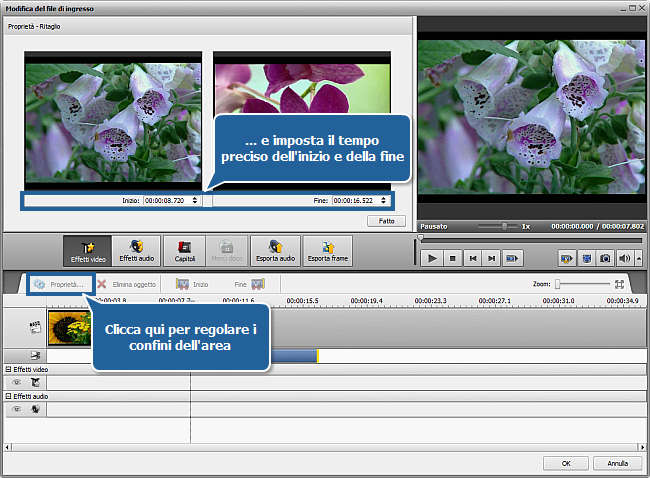Stop the preview playback
650x478 pixels.
453,258
